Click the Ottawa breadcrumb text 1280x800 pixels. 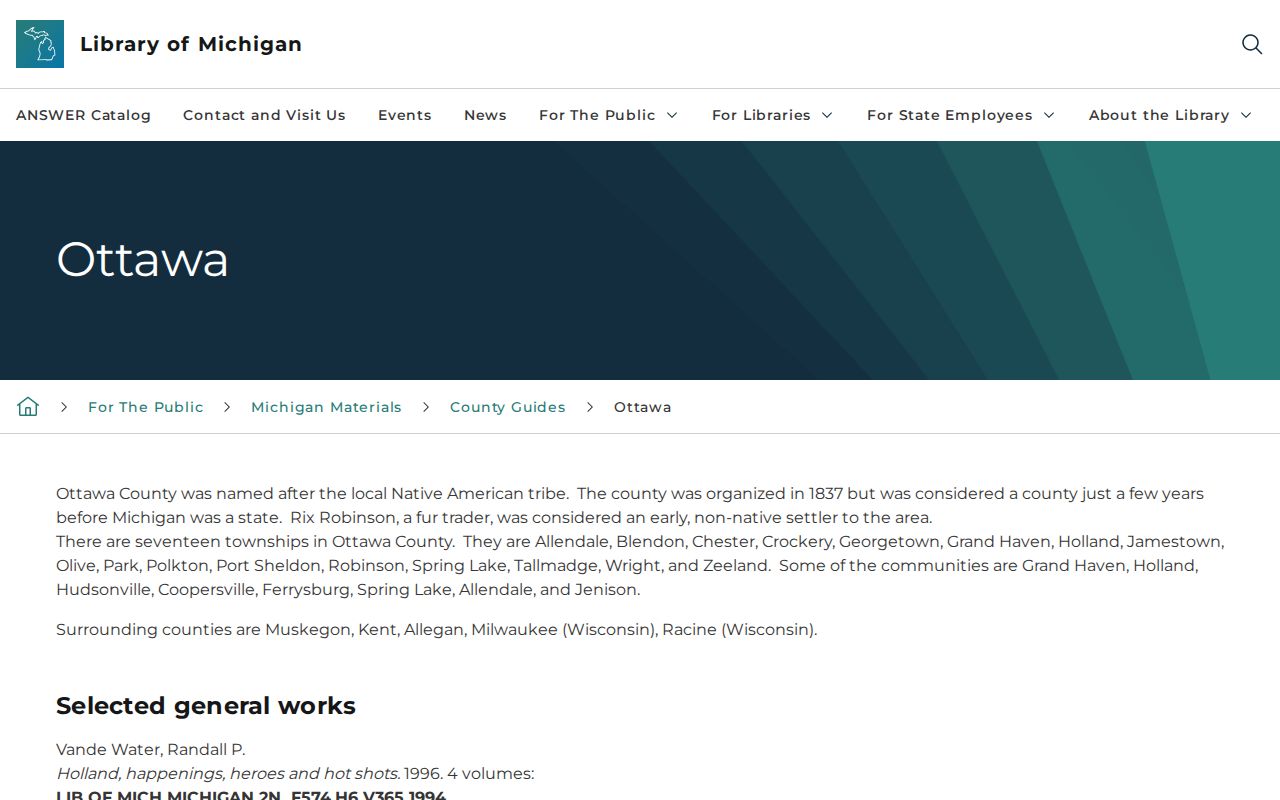[642, 407]
